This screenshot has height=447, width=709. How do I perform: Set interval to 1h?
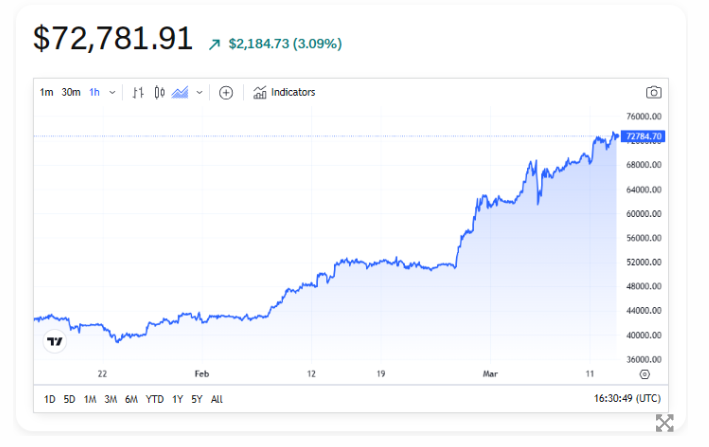(94, 93)
